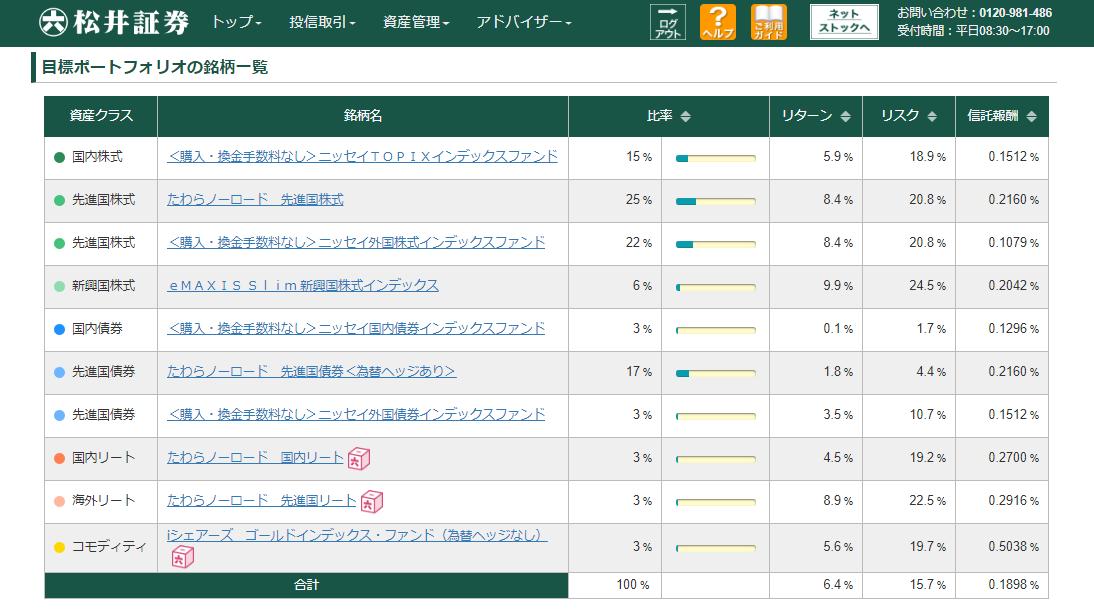This screenshot has height=613, width=1094.
Task: Click the 24.5 % risk value
Action: [927, 286]
